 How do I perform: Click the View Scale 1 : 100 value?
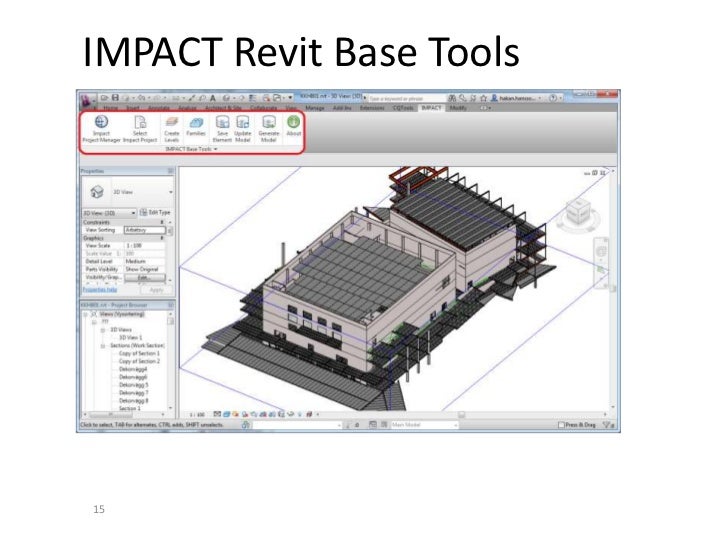(144, 245)
